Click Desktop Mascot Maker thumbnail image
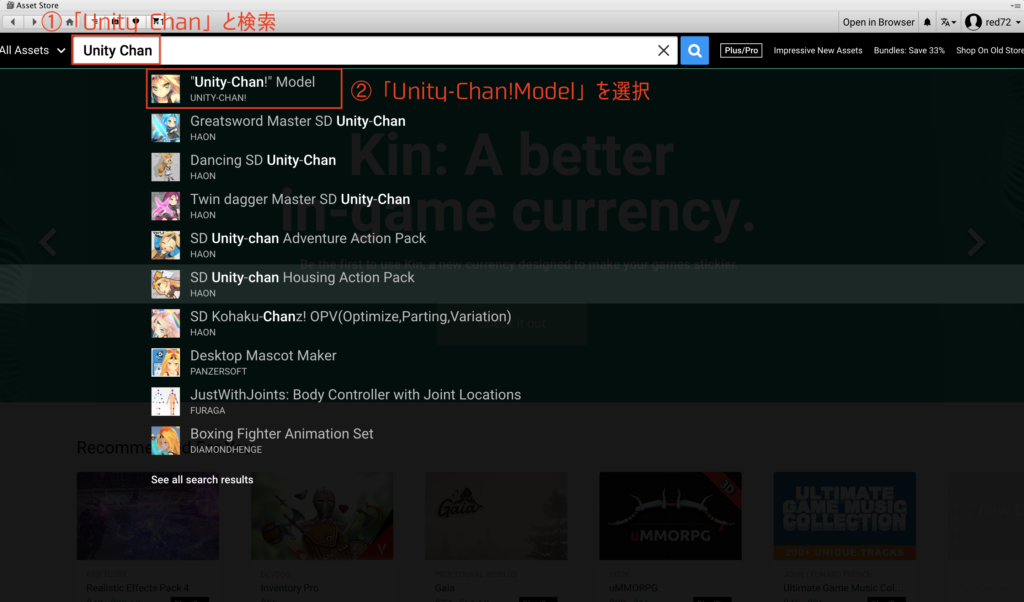 (x=166, y=363)
